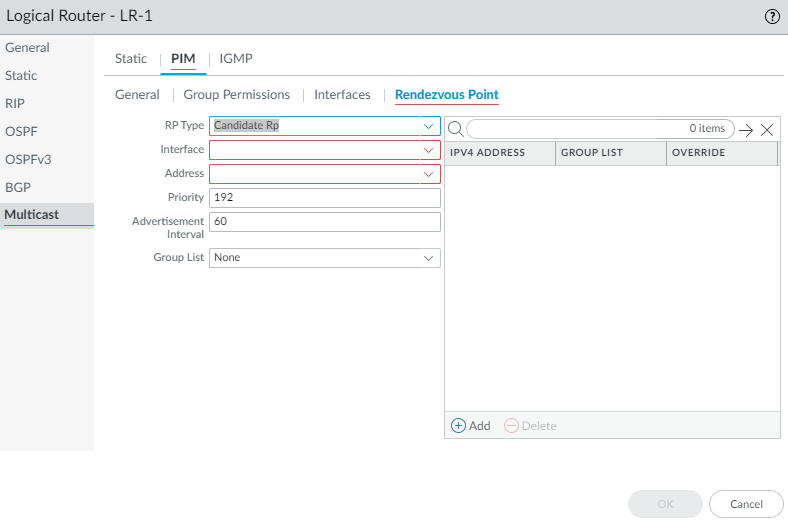The image size is (788, 532).
Task: Select the PIM General sub-tab
Action: [137, 95]
